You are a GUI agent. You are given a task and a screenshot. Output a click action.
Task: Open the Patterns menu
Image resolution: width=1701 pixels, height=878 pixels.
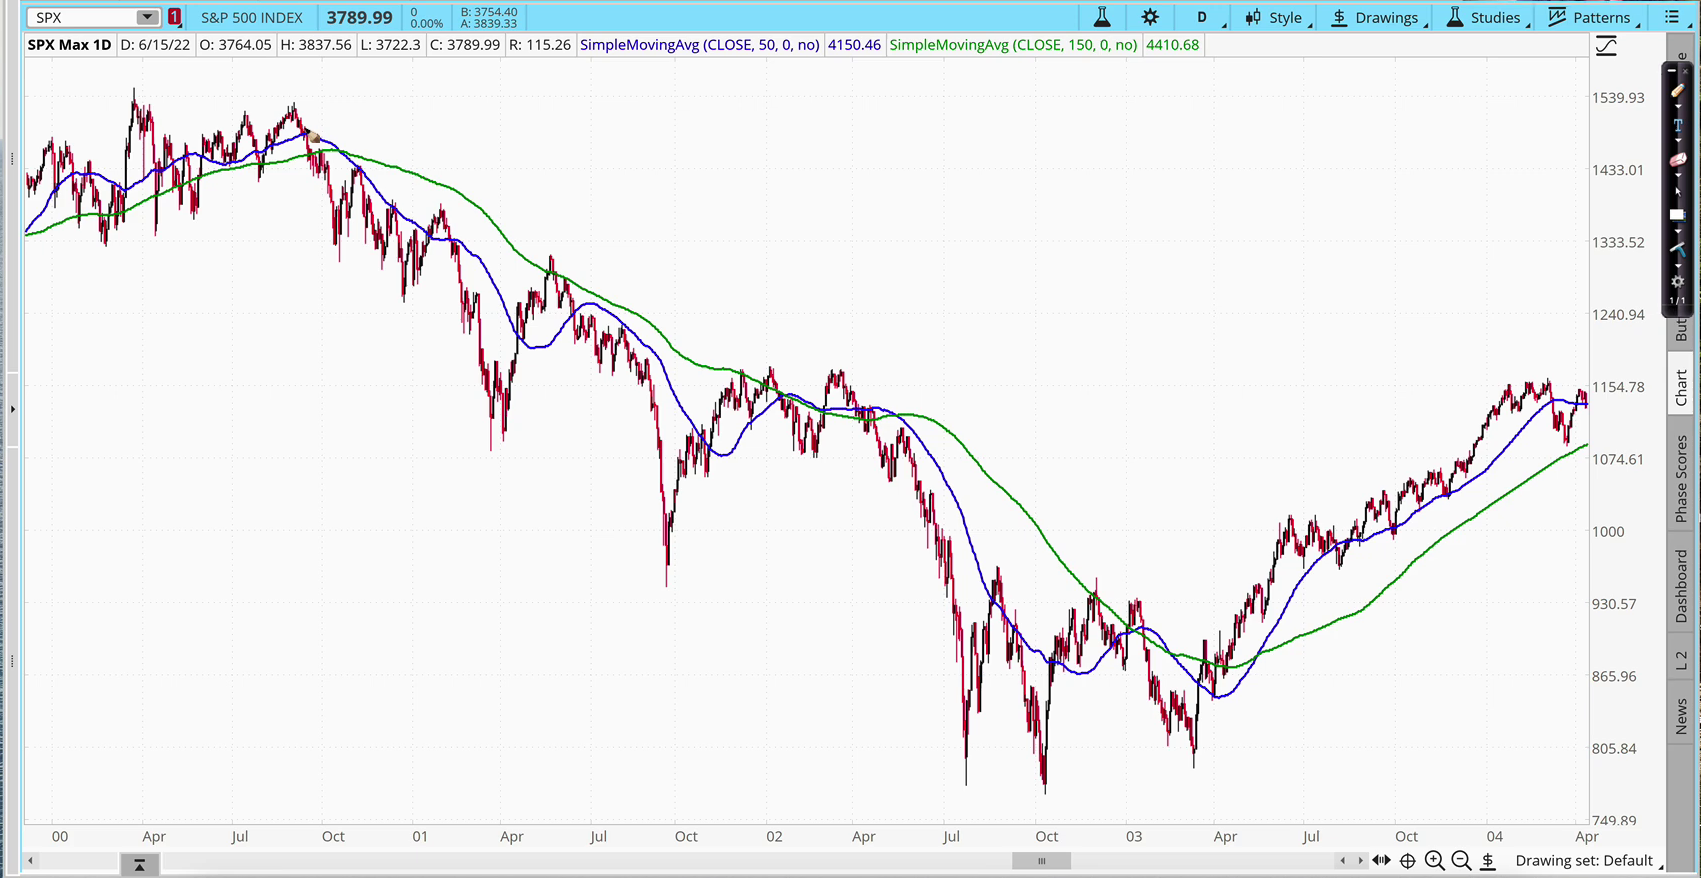point(1593,17)
